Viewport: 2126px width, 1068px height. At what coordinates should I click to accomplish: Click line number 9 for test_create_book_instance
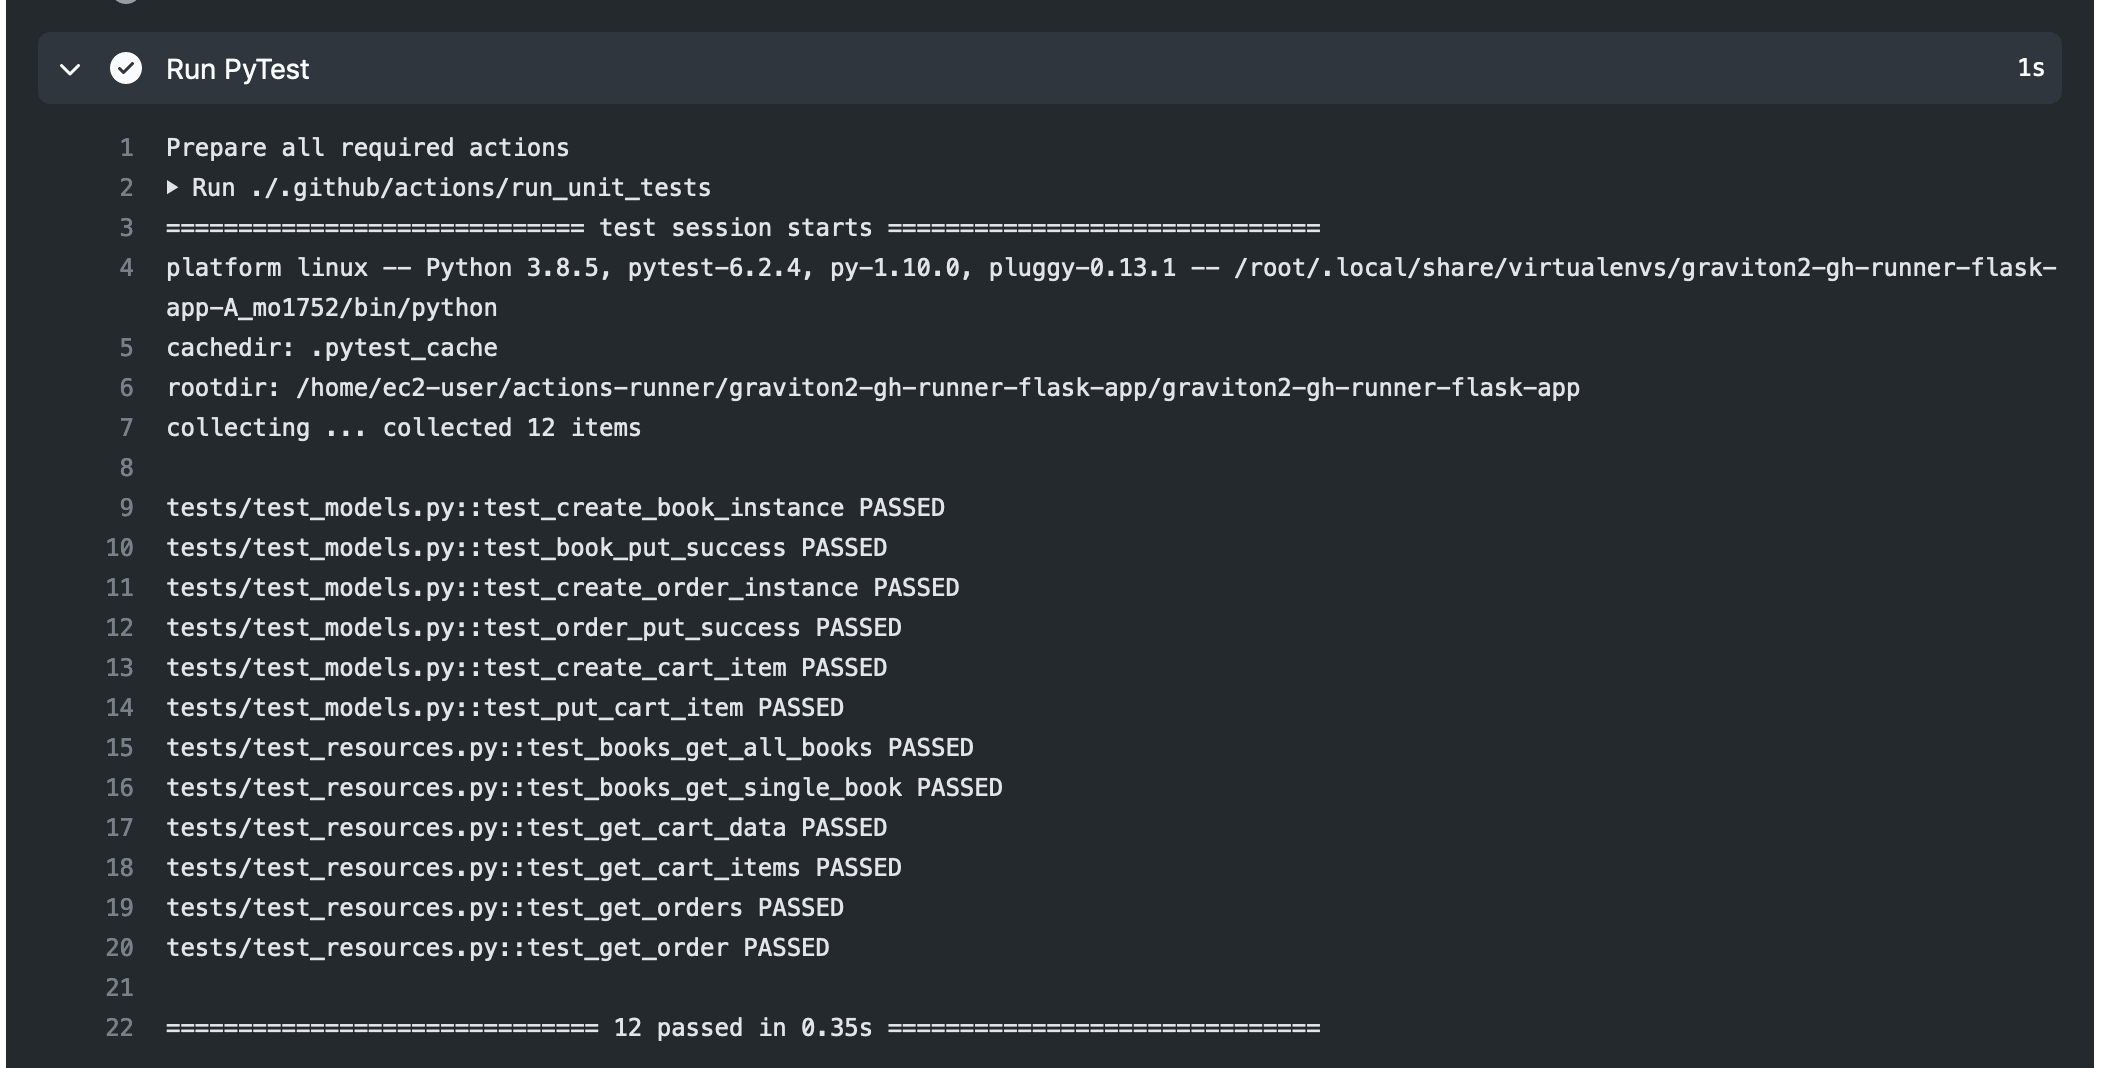tap(126, 508)
